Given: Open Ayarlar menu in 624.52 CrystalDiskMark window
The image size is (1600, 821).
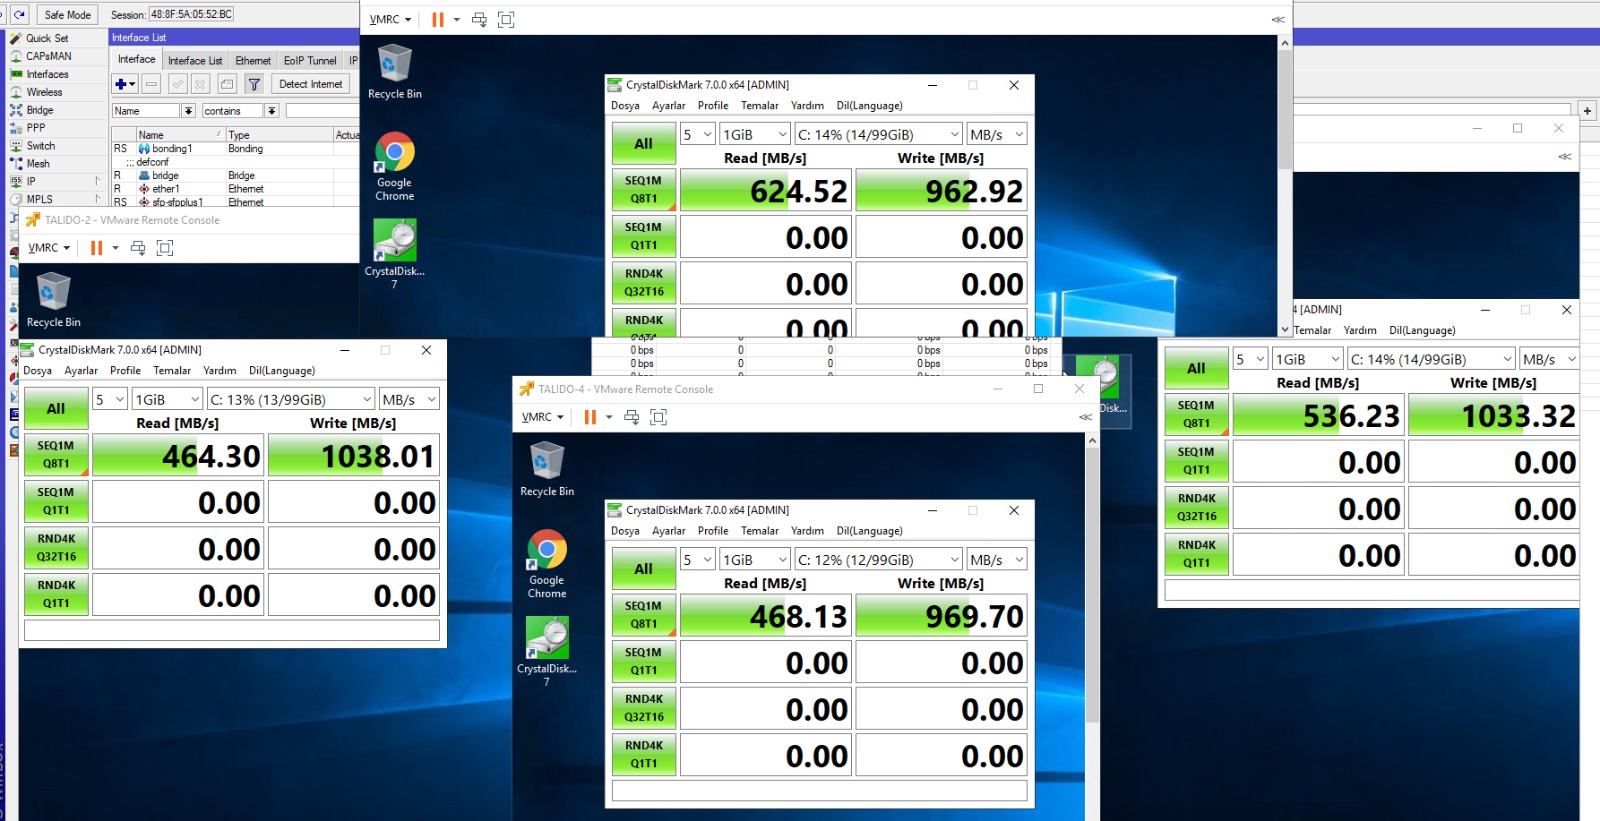Looking at the screenshot, I should pos(669,105).
